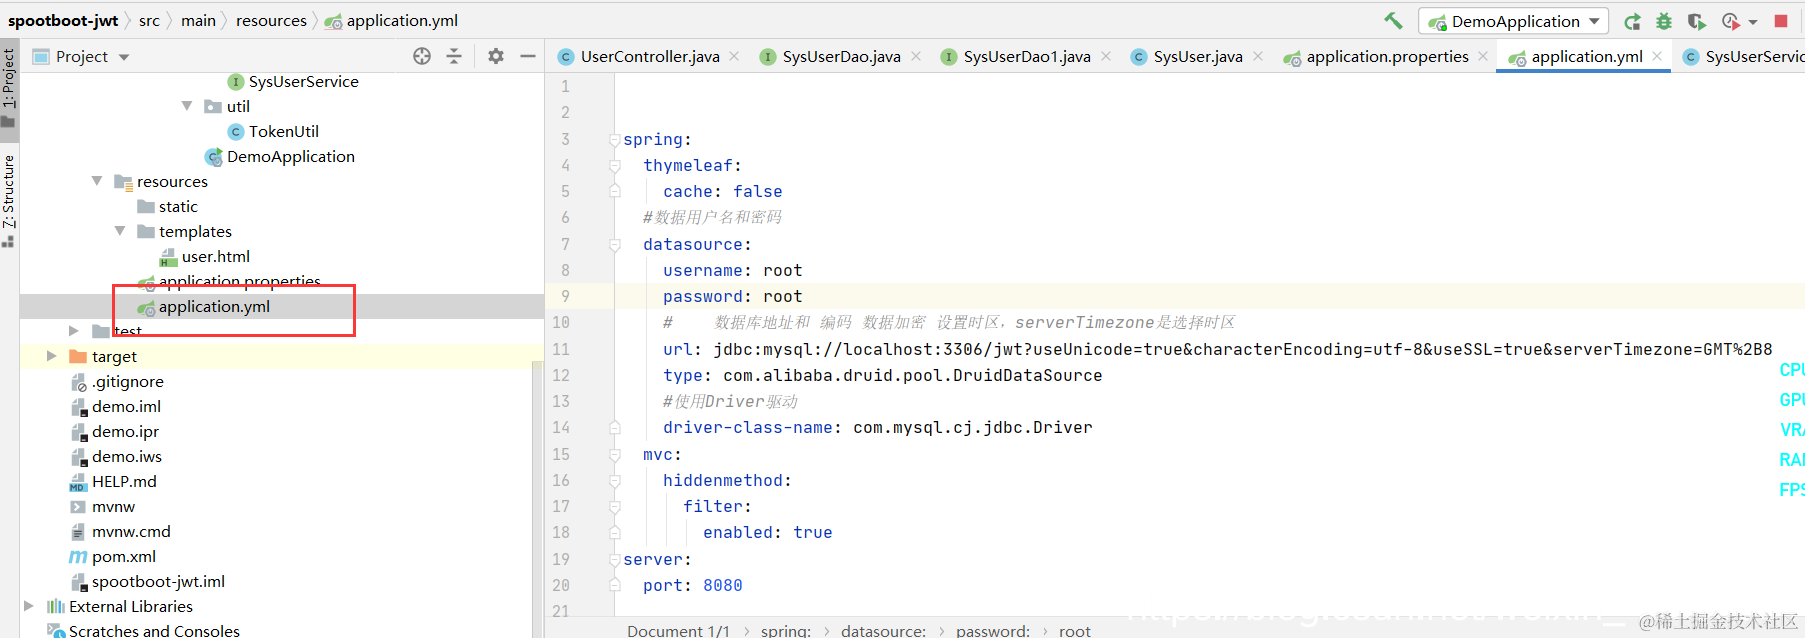1805x638 pixels.
Task: Expand the target folder
Action: pos(51,356)
